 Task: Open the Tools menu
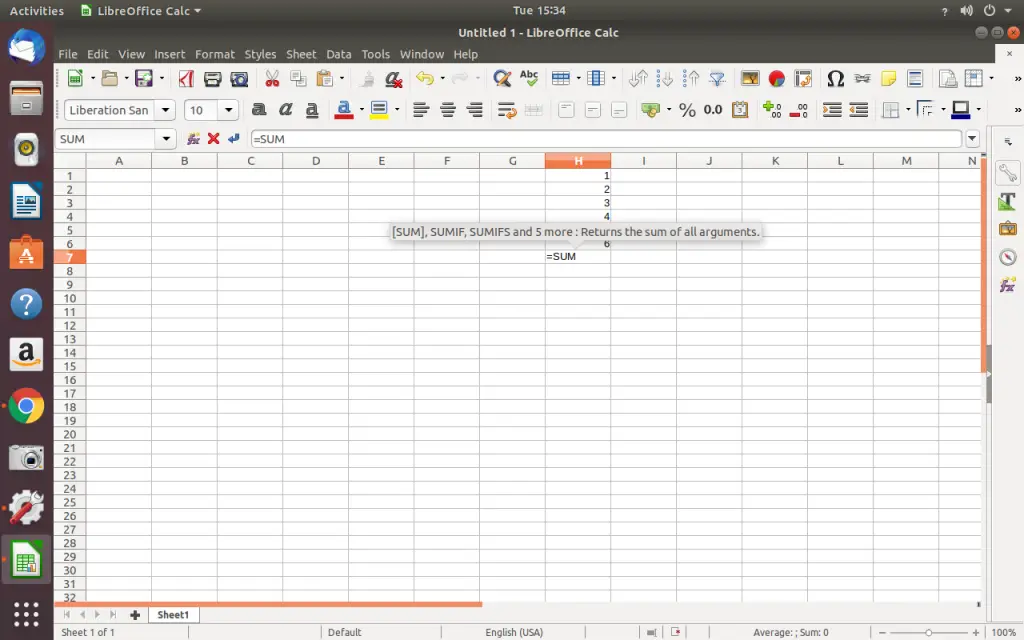tap(376, 54)
